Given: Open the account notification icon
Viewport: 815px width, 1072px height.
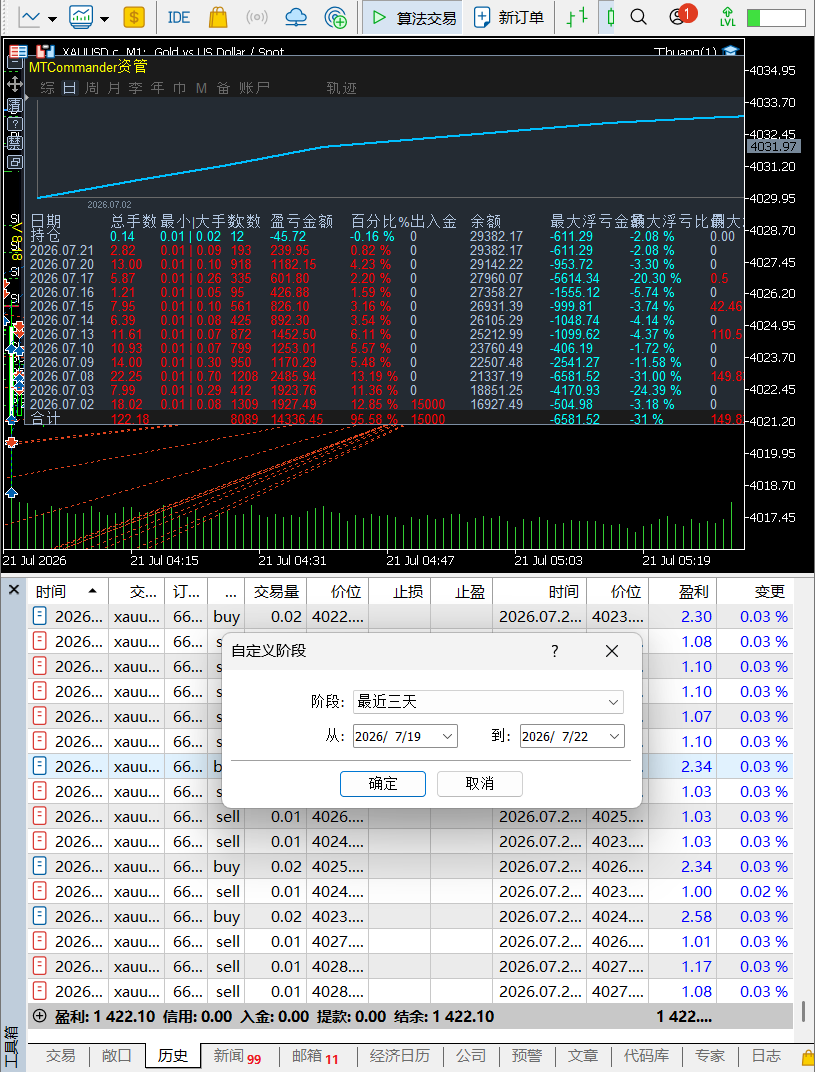Looking at the screenshot, I should pyautogui.click(x=680, y=16).
